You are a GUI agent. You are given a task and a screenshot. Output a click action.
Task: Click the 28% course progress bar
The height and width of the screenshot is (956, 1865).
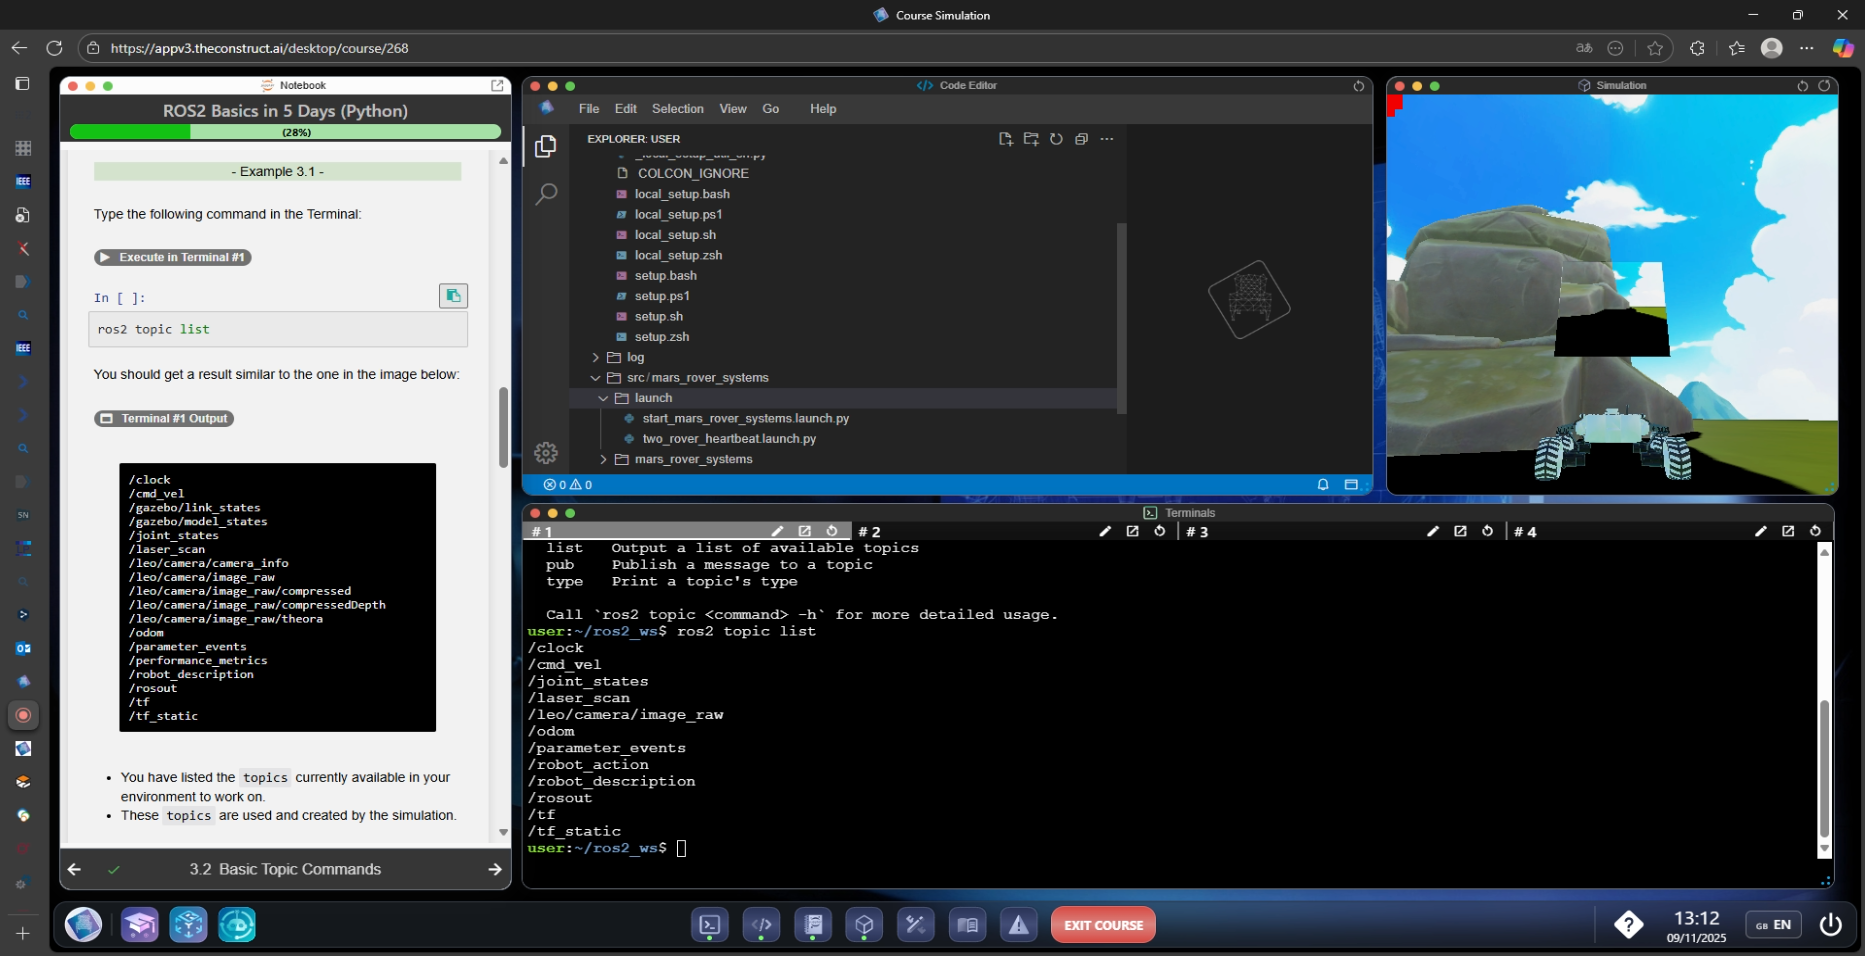tap(285, 132)
